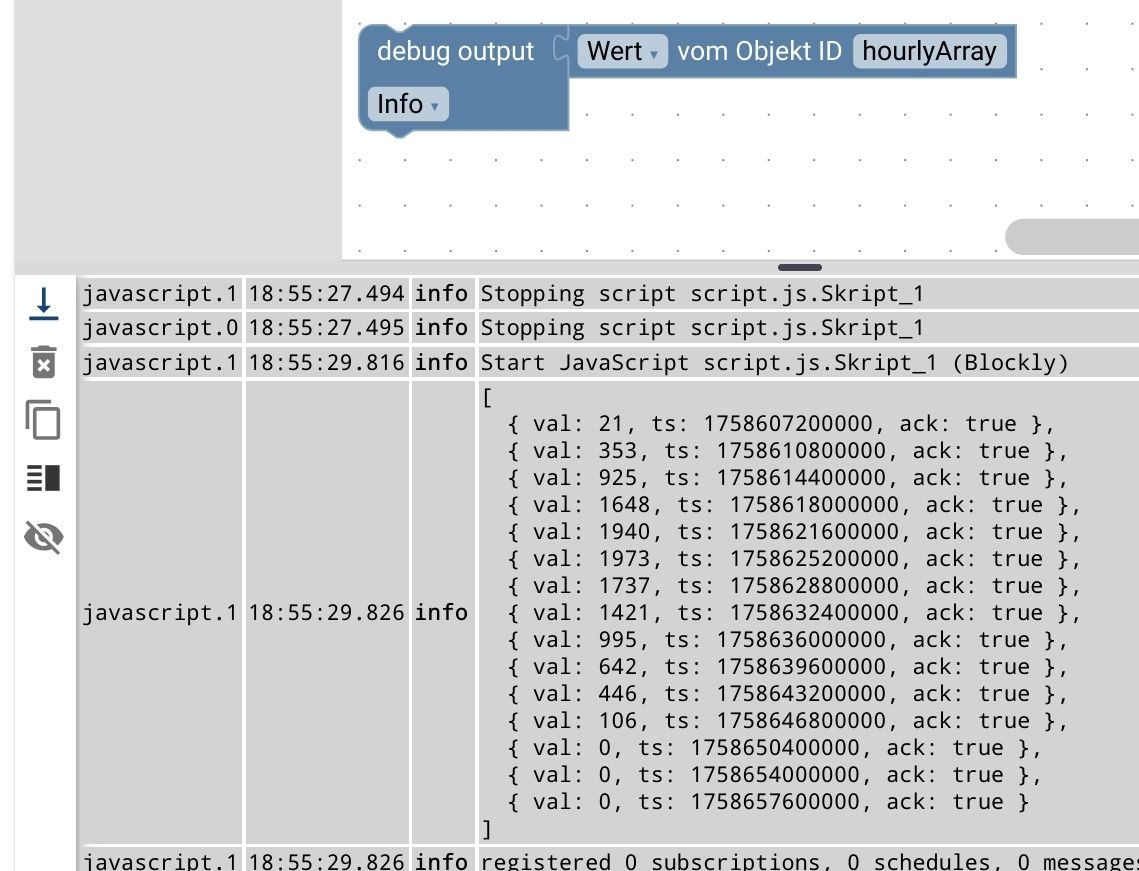
Task: Click the 18:55:29.826 timestamp of array entry
Action: 326,612
